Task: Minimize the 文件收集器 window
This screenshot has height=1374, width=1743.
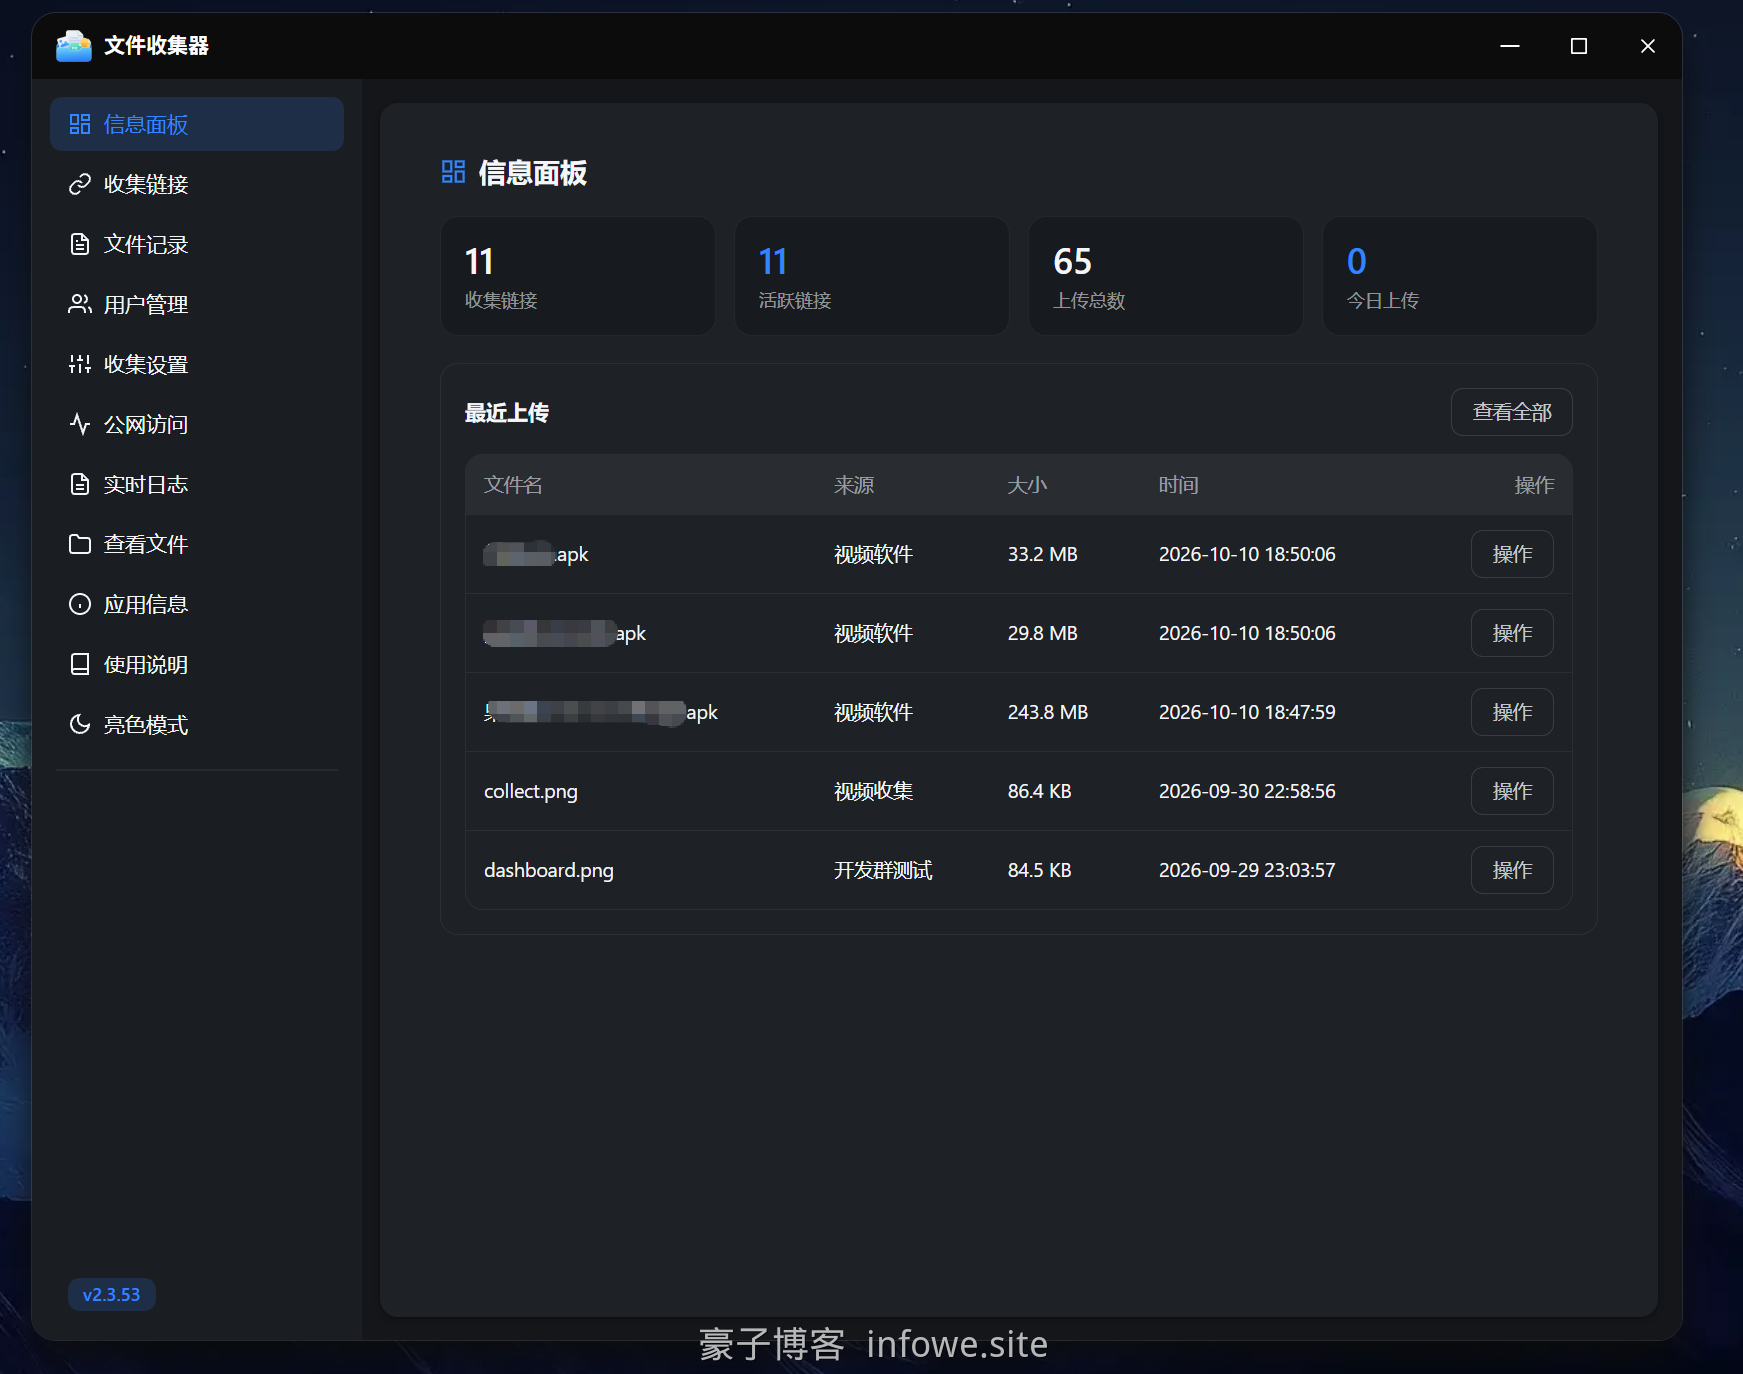Action: point(1510,46)
